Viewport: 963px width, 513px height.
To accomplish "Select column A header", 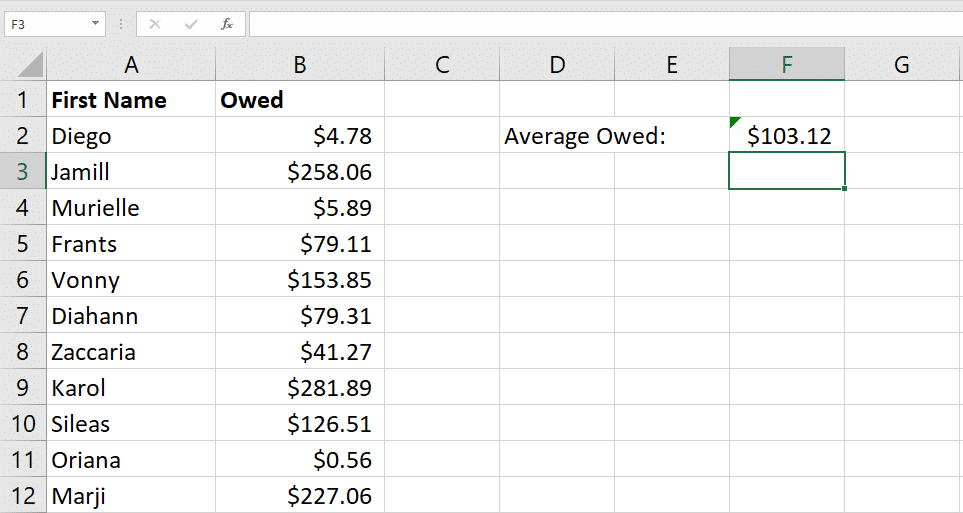I will 131,65.
